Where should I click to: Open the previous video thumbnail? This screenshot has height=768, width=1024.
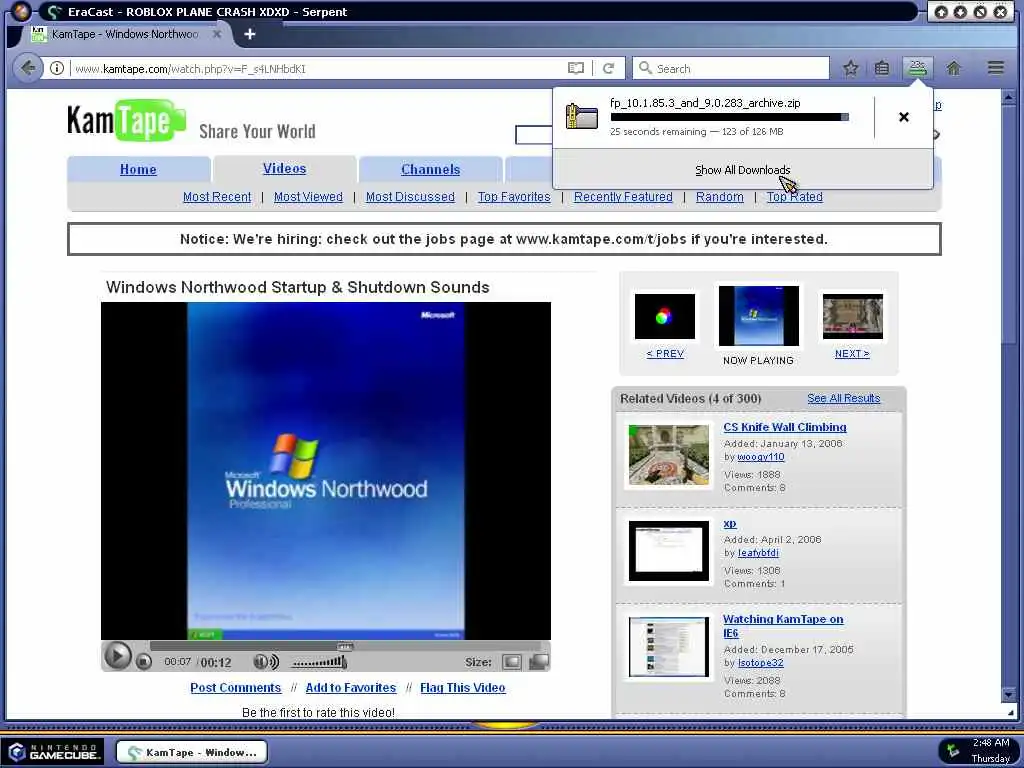pos(665,316)
